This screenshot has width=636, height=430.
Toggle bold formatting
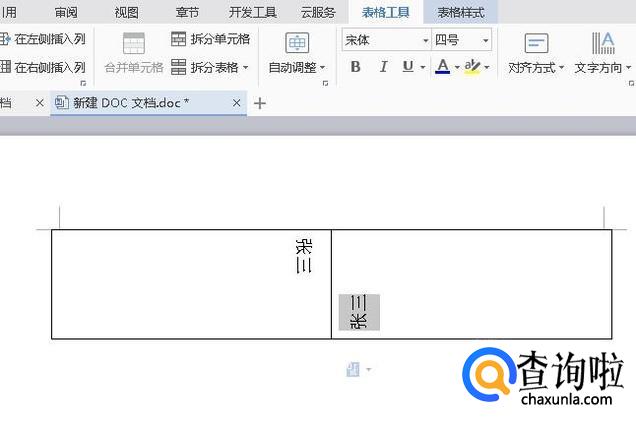(356, 67)
